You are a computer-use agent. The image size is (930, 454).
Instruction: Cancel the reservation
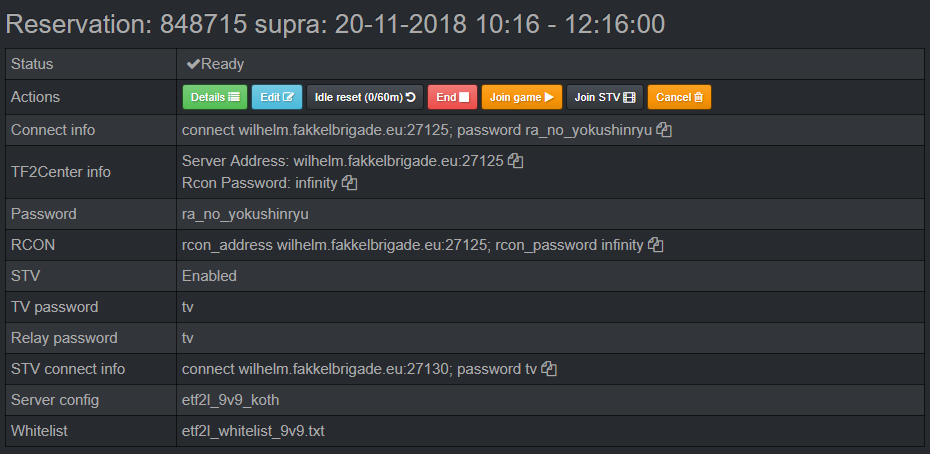(679, 97)
